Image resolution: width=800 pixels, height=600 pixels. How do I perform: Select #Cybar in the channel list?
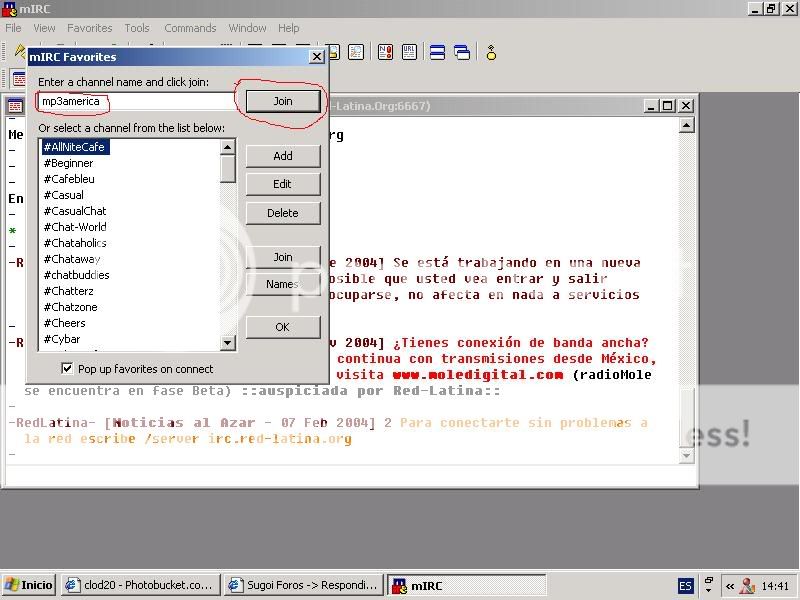click(62, 339)
